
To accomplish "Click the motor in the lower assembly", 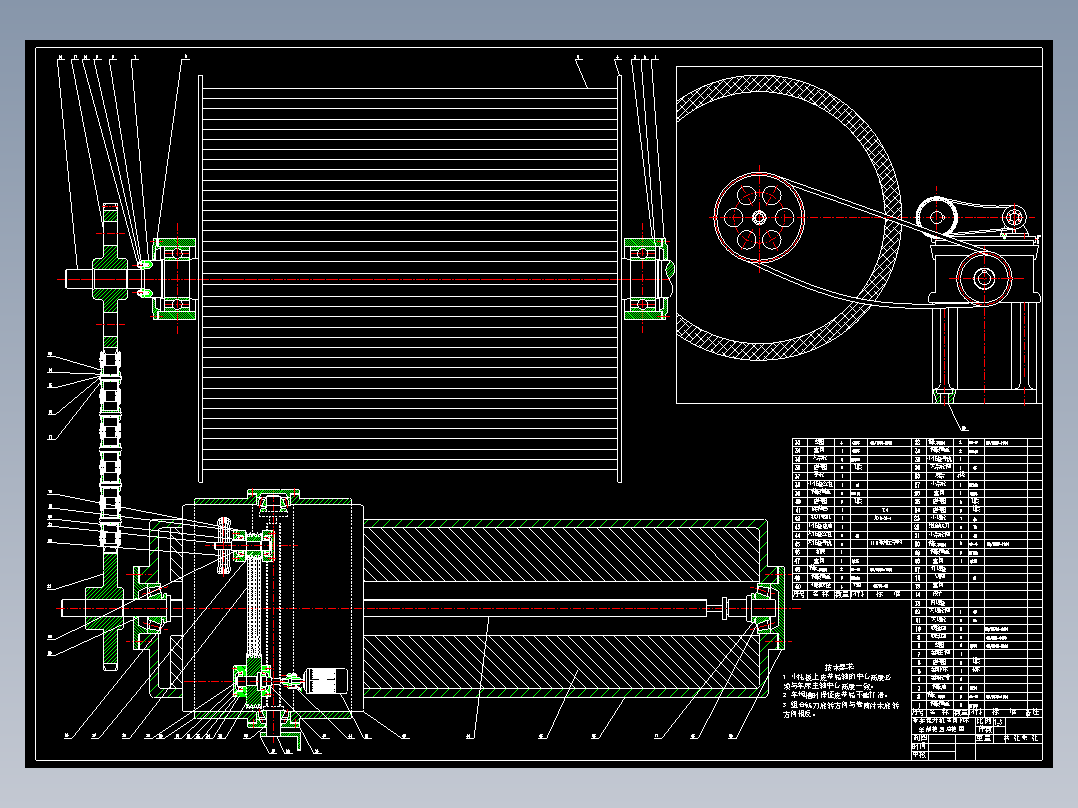I will pos(325,681).
